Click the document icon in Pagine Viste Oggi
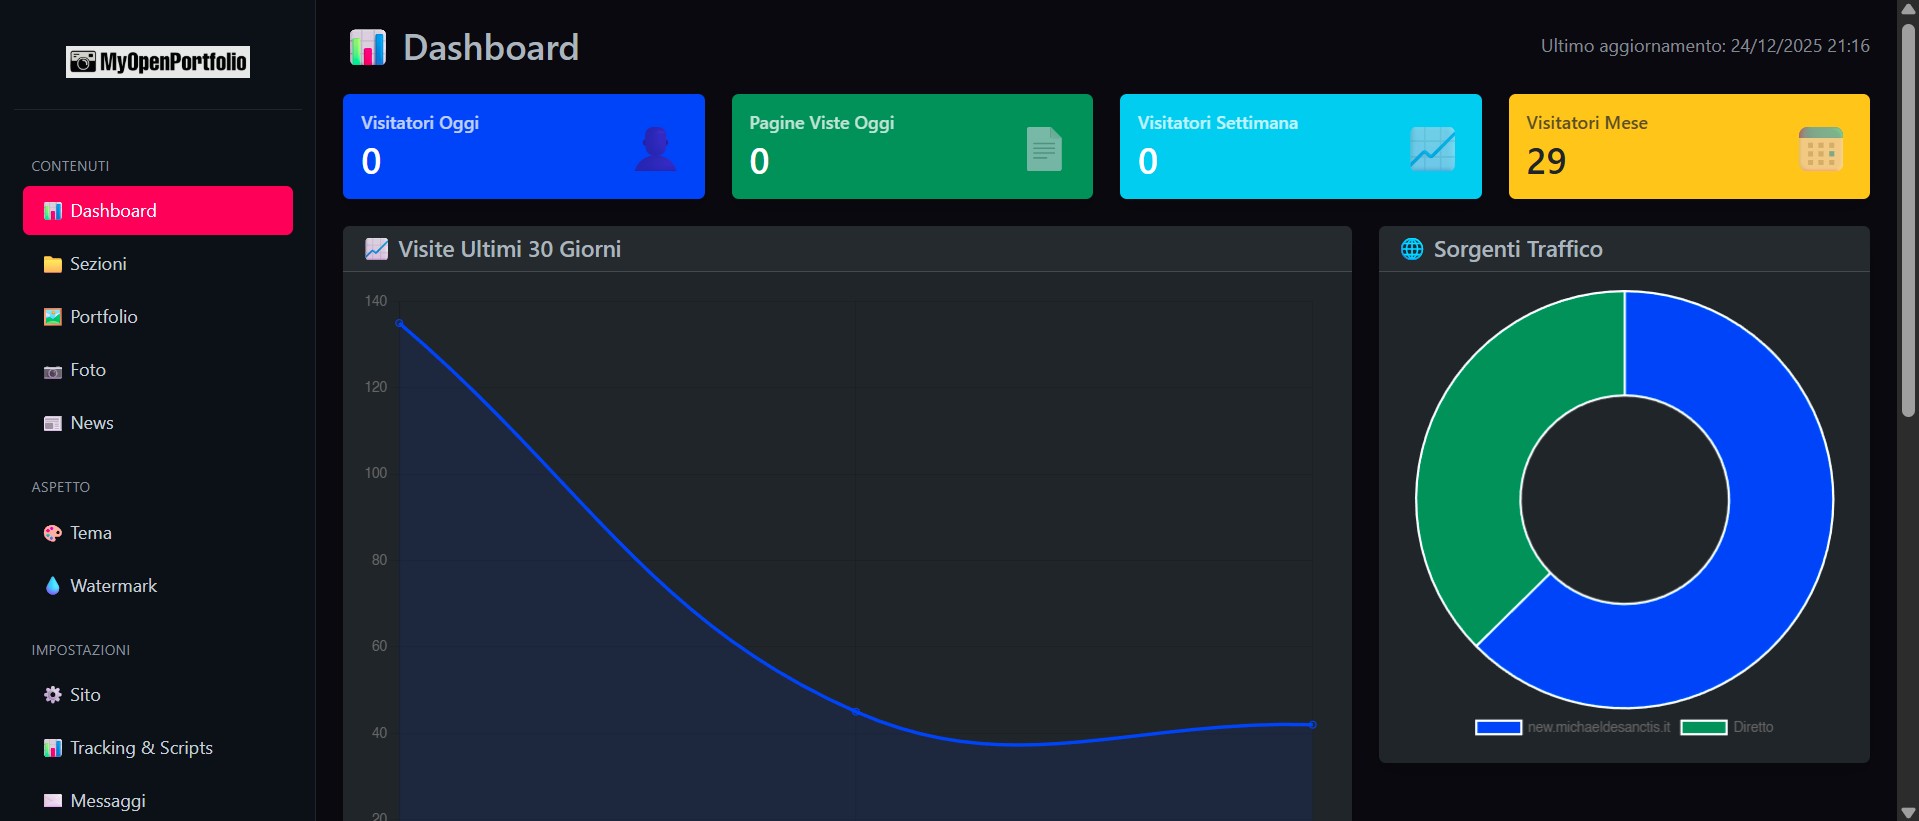This screenshot has height=821, width=1919. coord(1044,149)
